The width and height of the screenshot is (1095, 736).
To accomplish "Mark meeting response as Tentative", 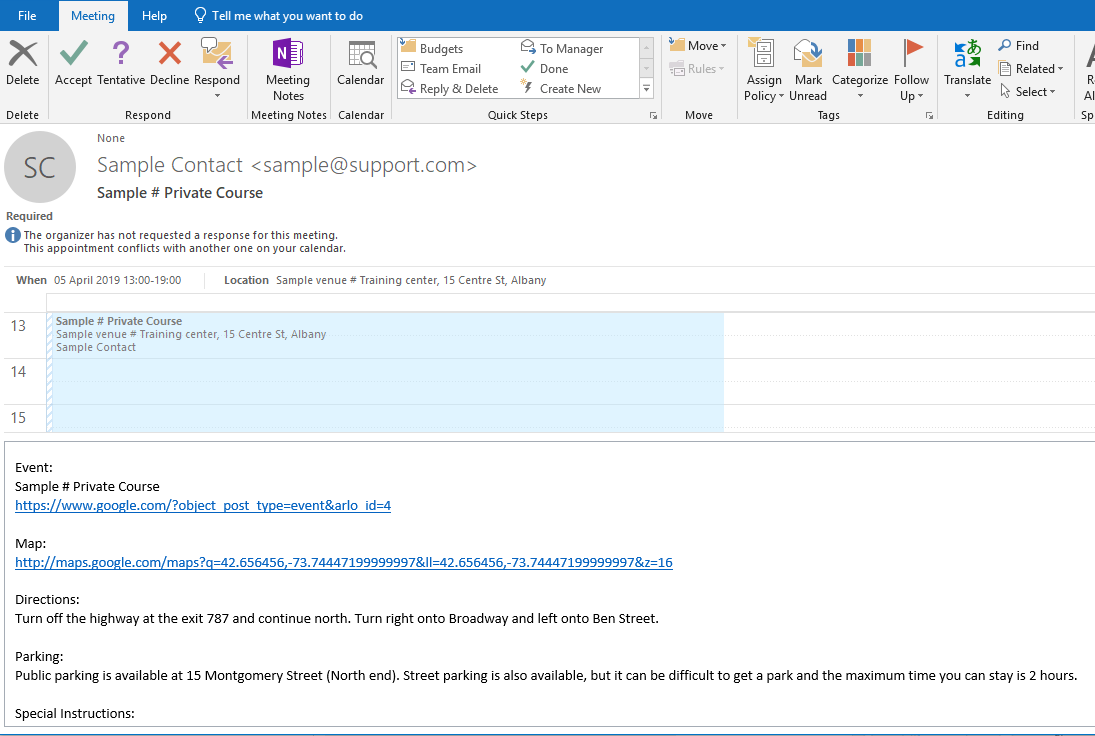I will coord(121,63).
